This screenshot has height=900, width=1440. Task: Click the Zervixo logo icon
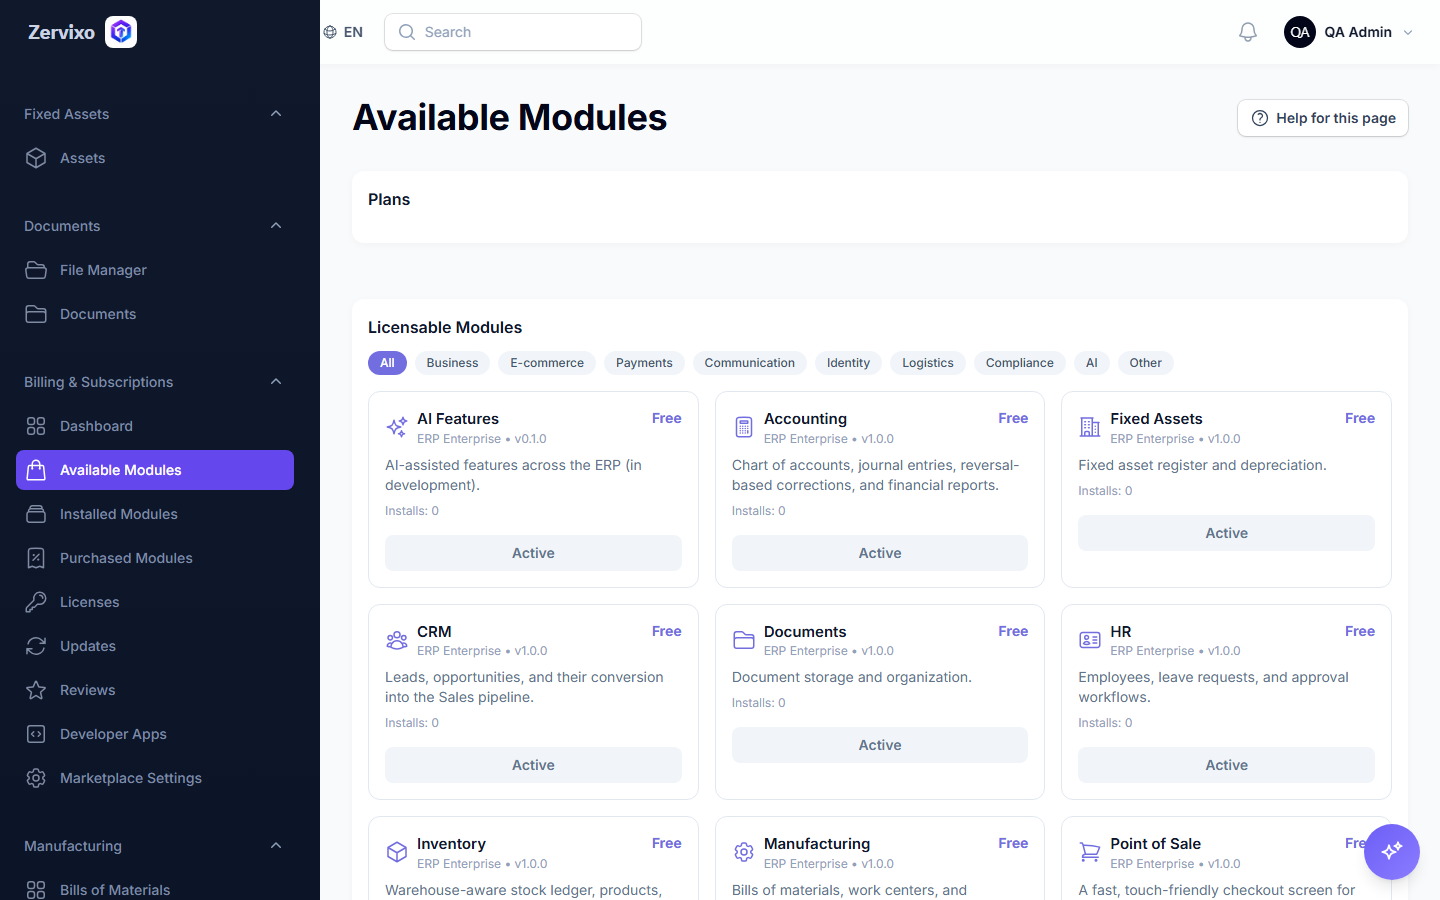[121, 32]
